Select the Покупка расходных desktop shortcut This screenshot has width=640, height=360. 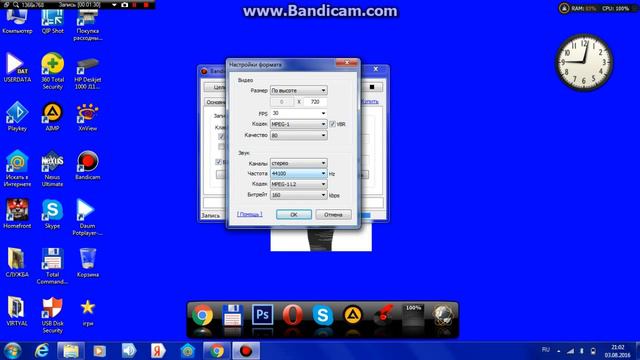[87, 24]
